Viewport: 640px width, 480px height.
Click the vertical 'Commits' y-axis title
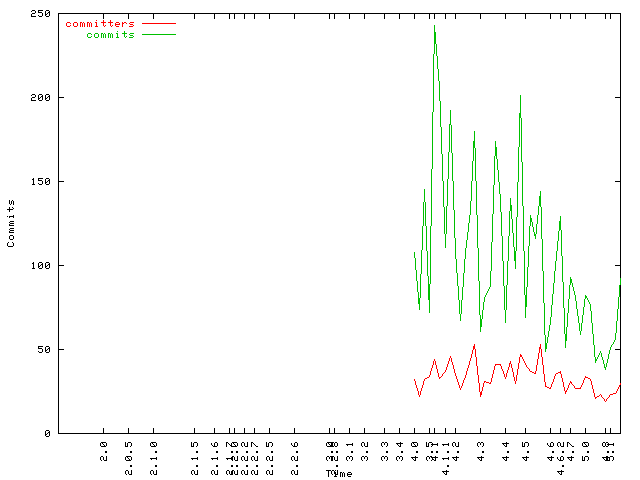pos(11,223)
